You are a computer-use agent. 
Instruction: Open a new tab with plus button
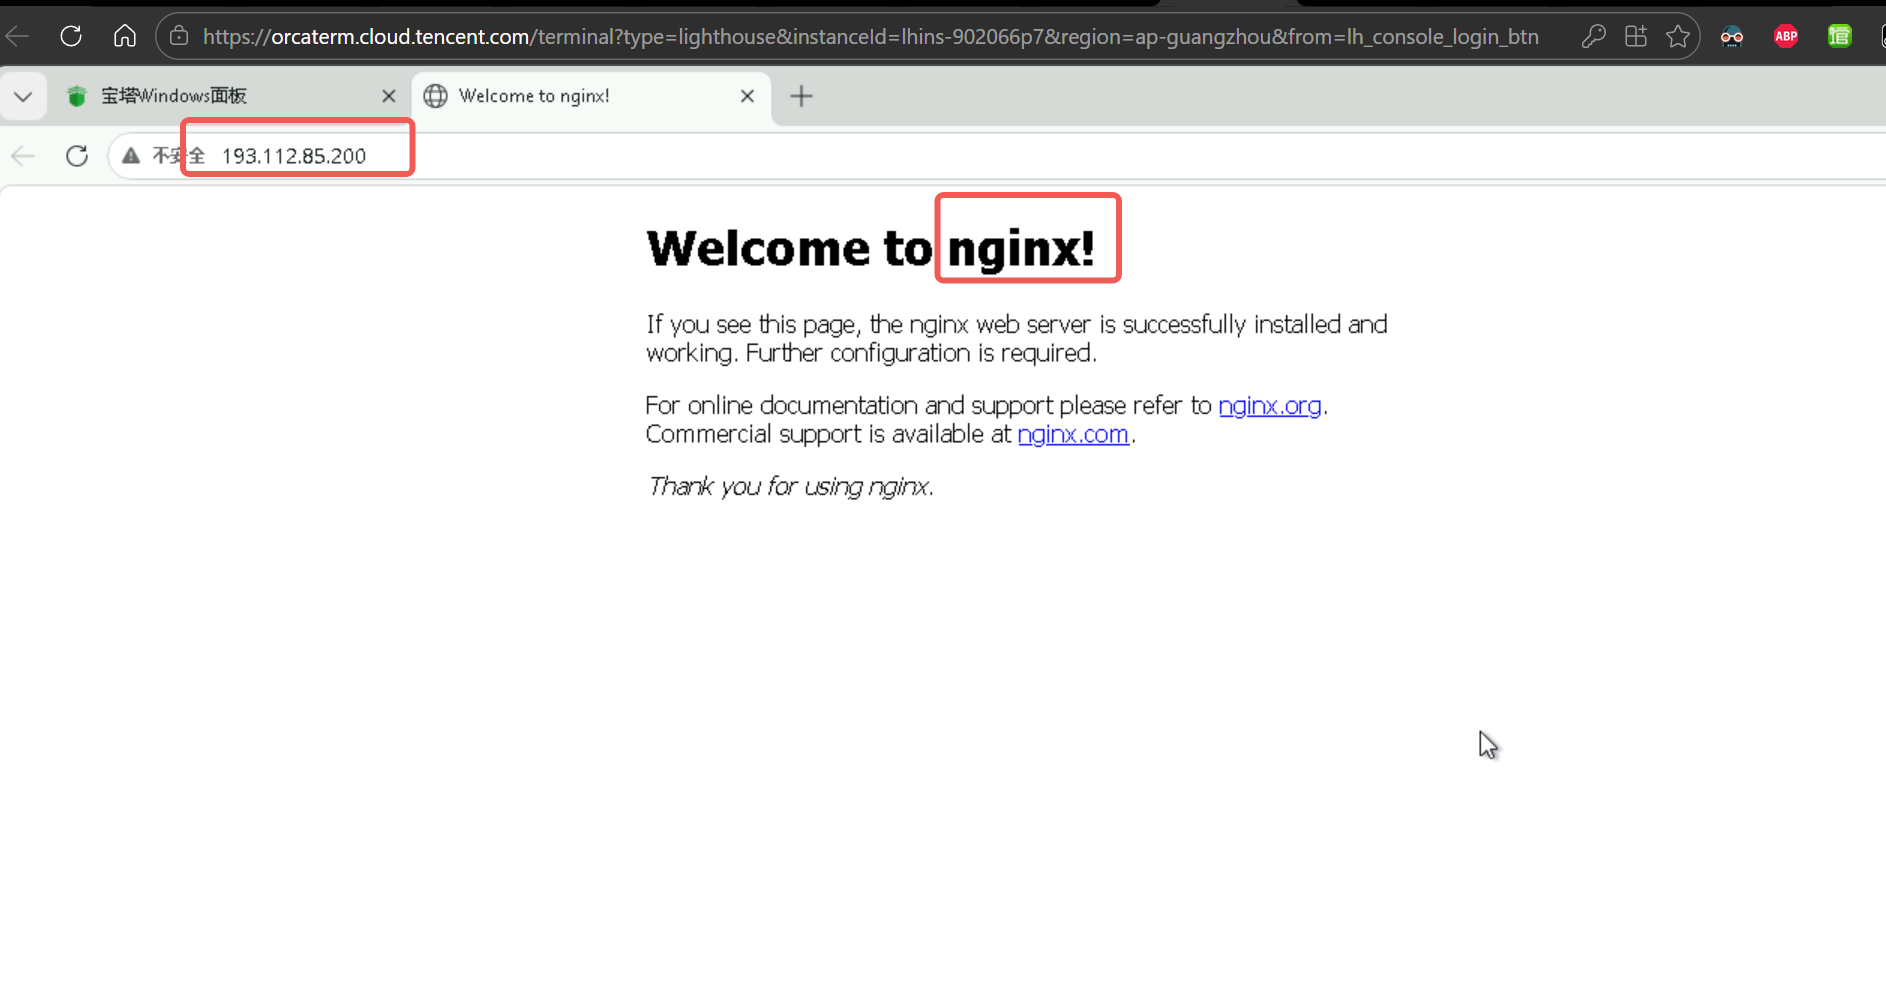point(801,96)
